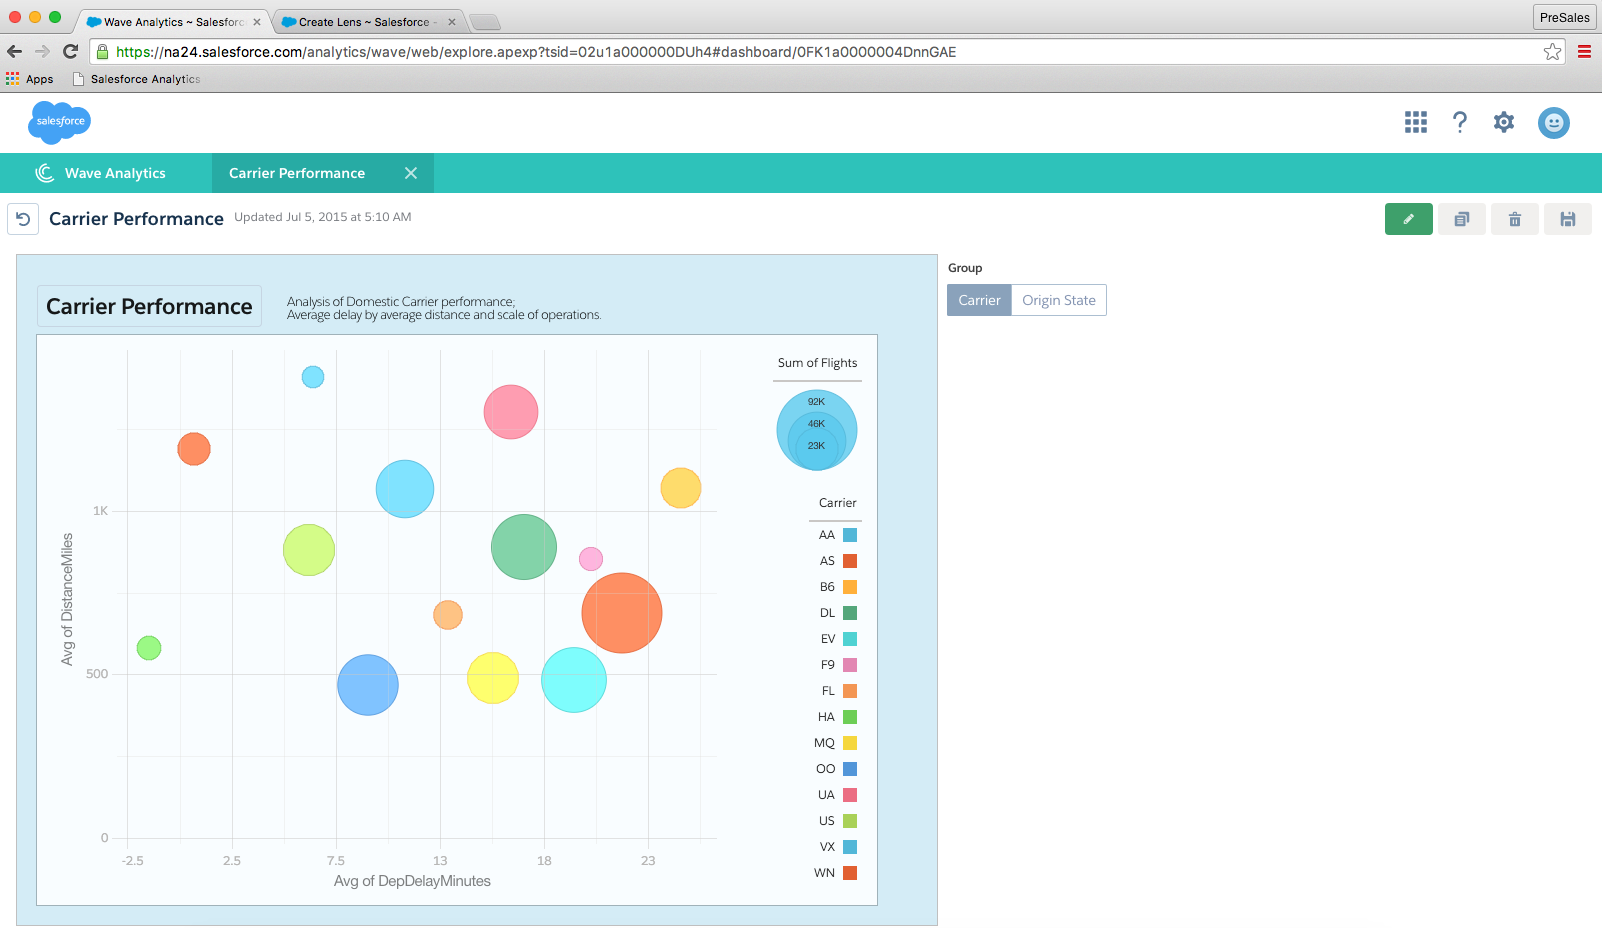Click the Salesforce cloud logo
This screenshot has height=928, width=1602.
click(x=60, y=122)
